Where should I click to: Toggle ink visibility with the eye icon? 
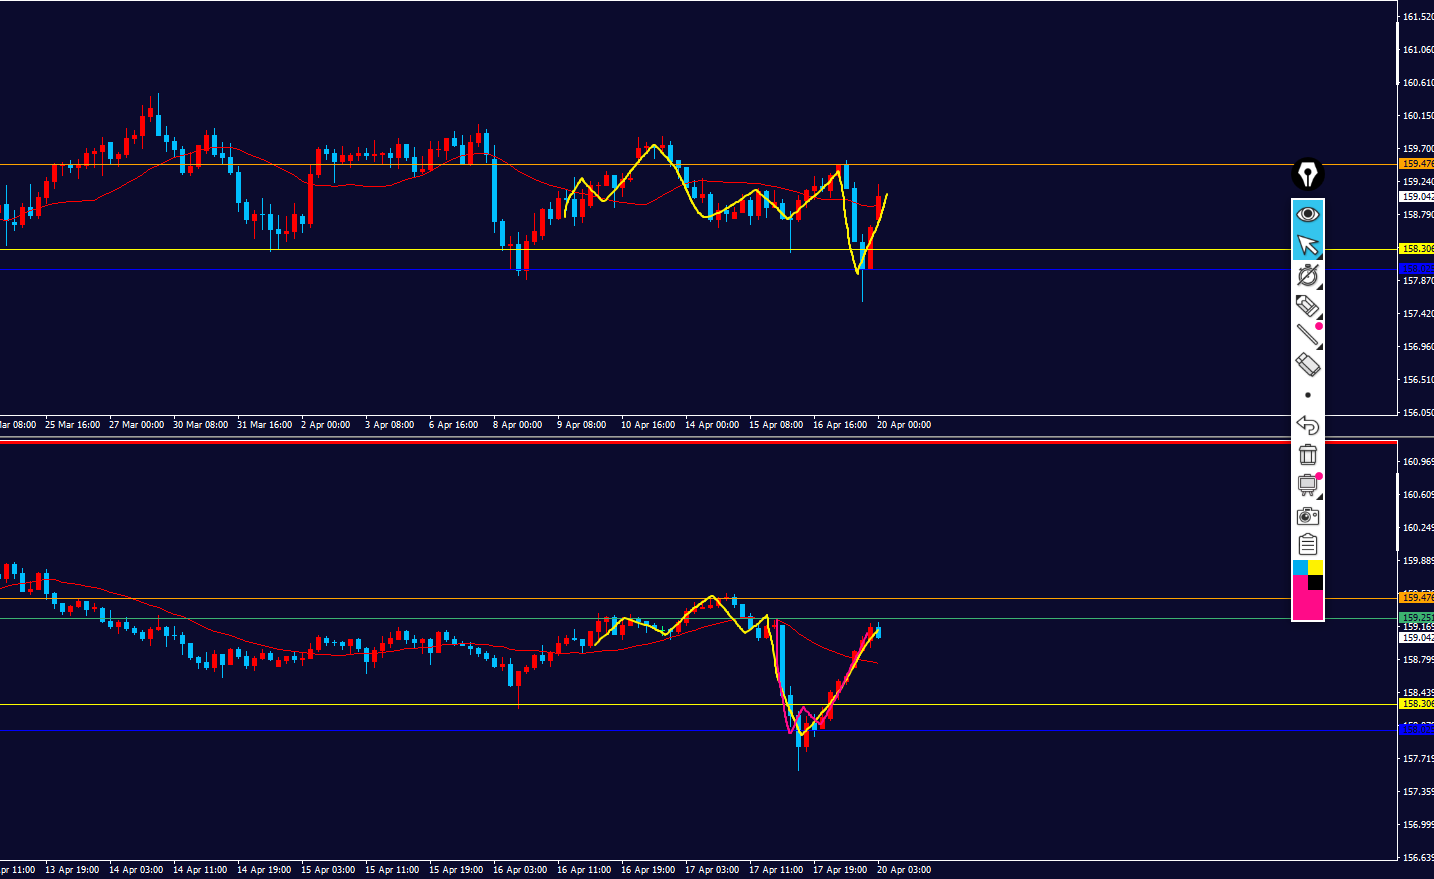point(1307,214)
